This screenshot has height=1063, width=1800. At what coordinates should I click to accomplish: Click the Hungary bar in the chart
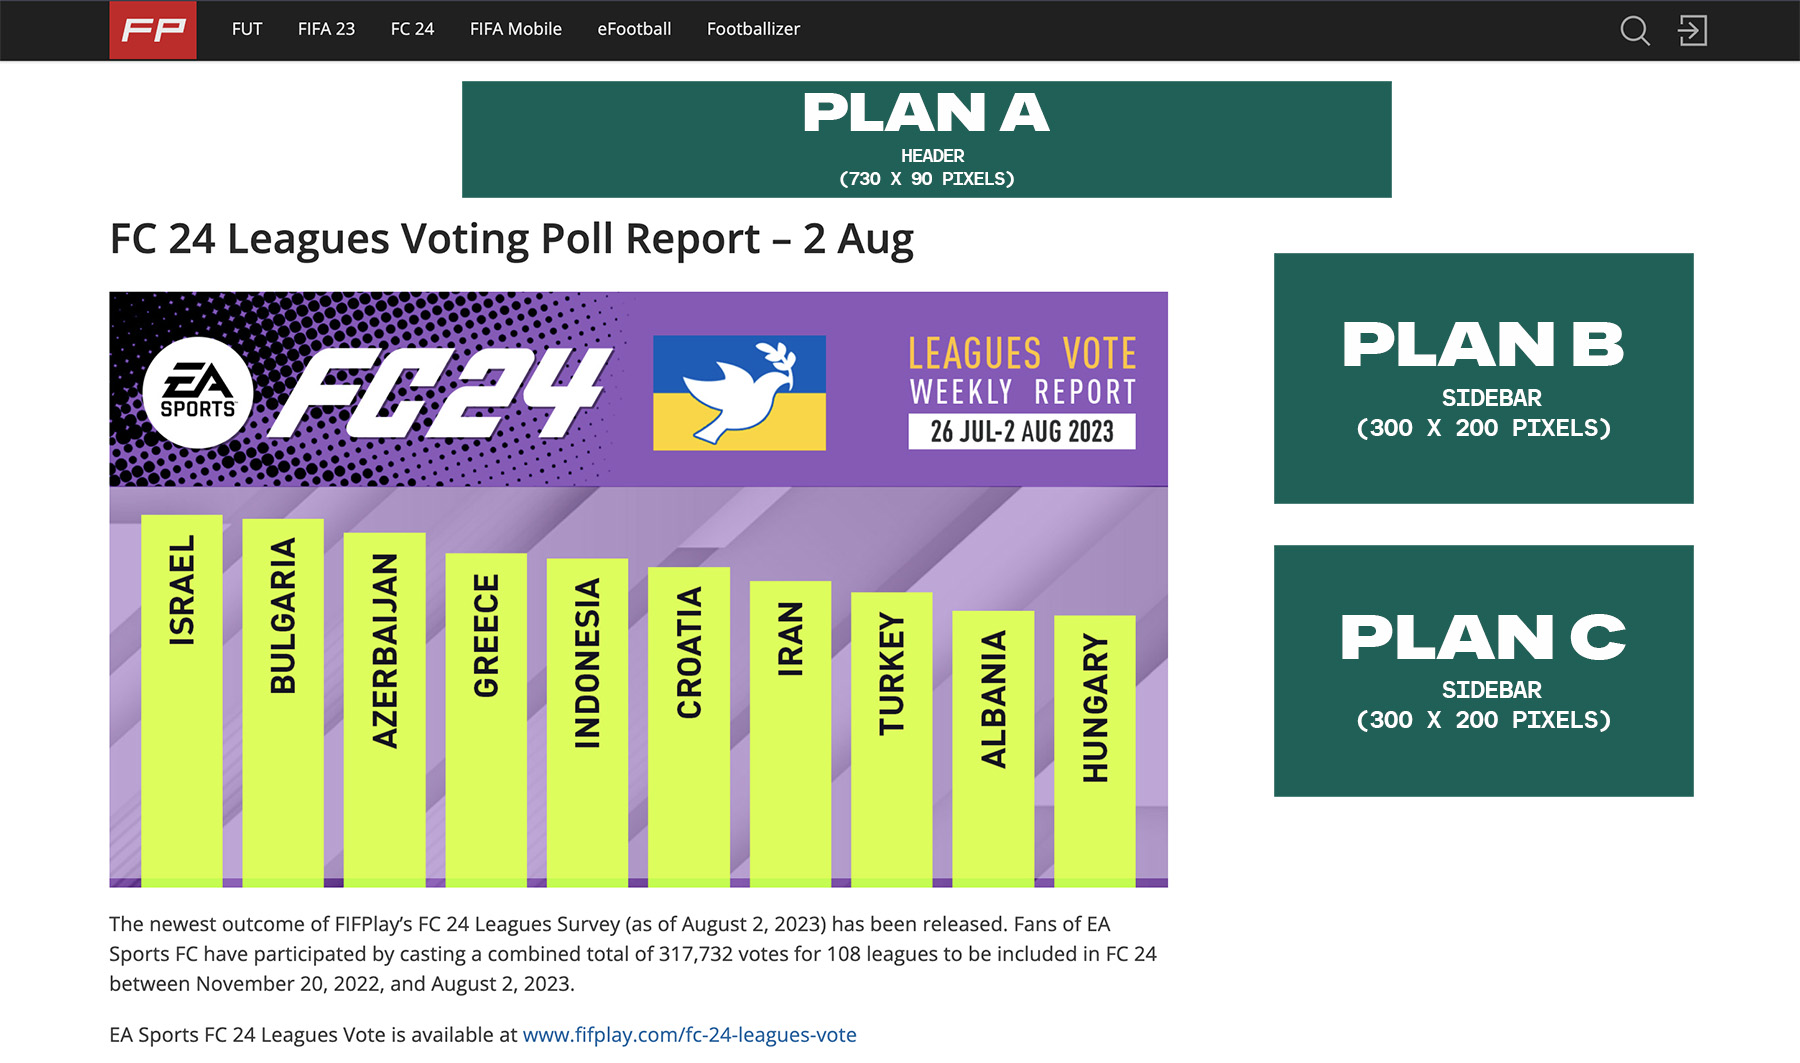pos(1095,750)
